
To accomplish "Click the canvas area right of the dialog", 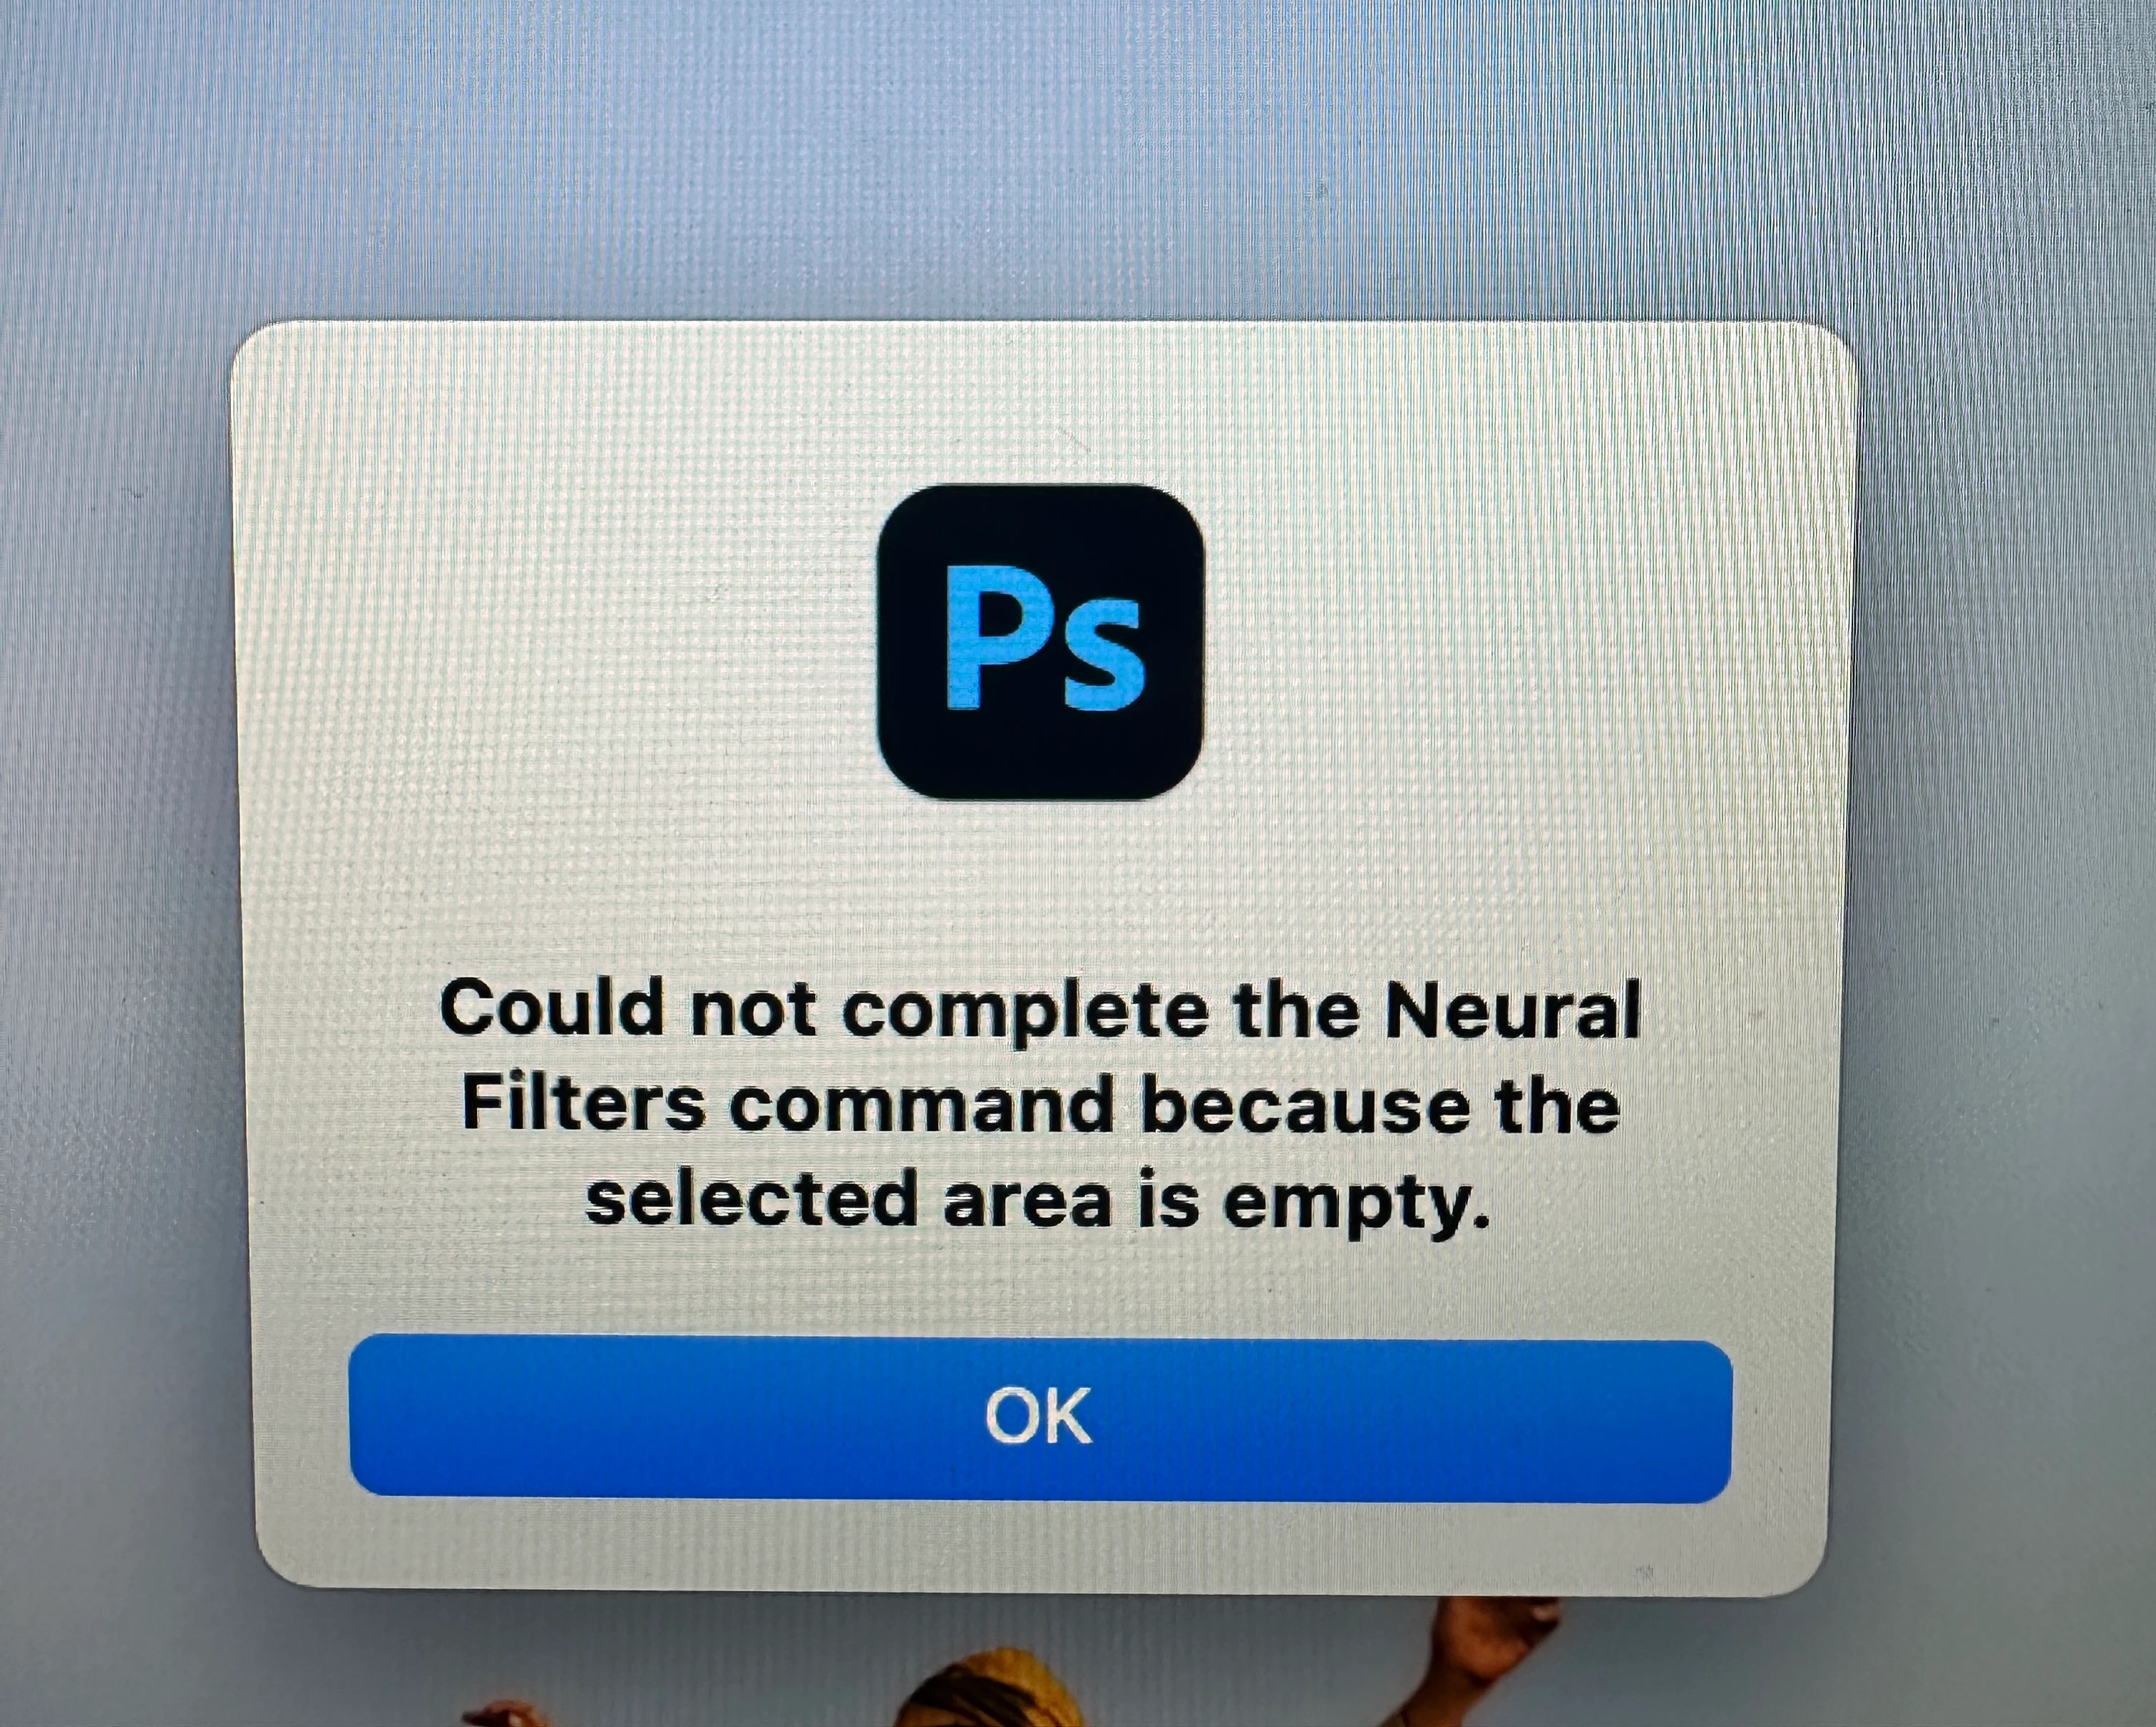I will [x=2000, y=950].
